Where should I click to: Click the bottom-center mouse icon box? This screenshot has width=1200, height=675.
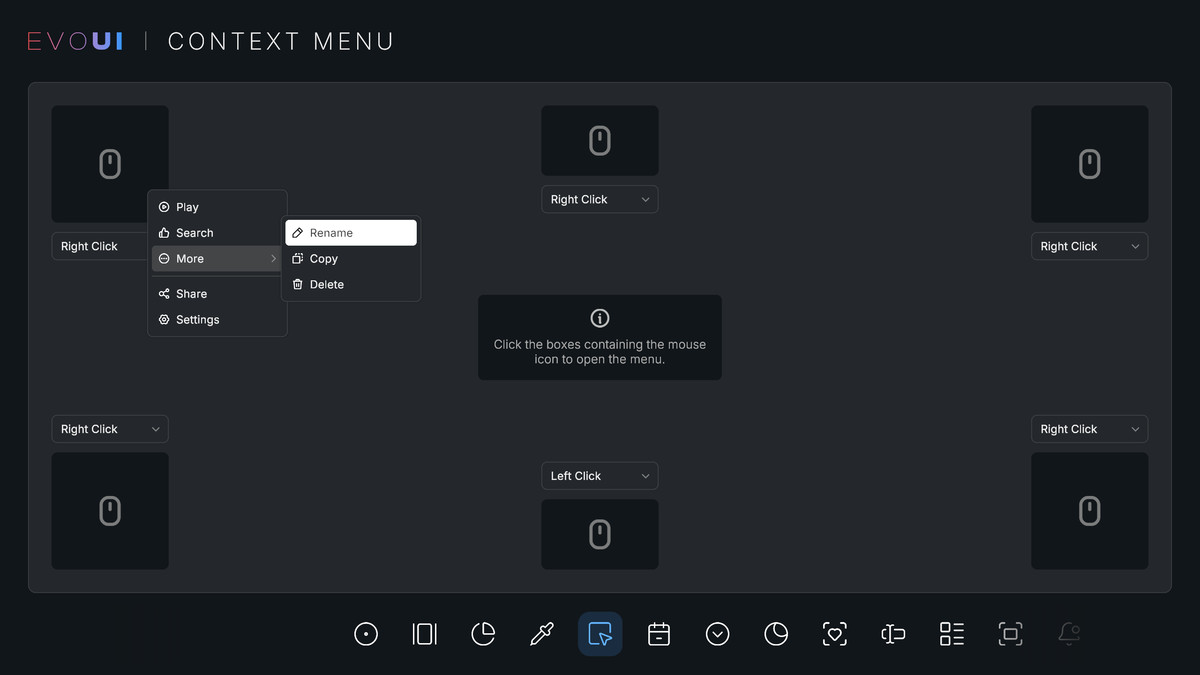599,534
